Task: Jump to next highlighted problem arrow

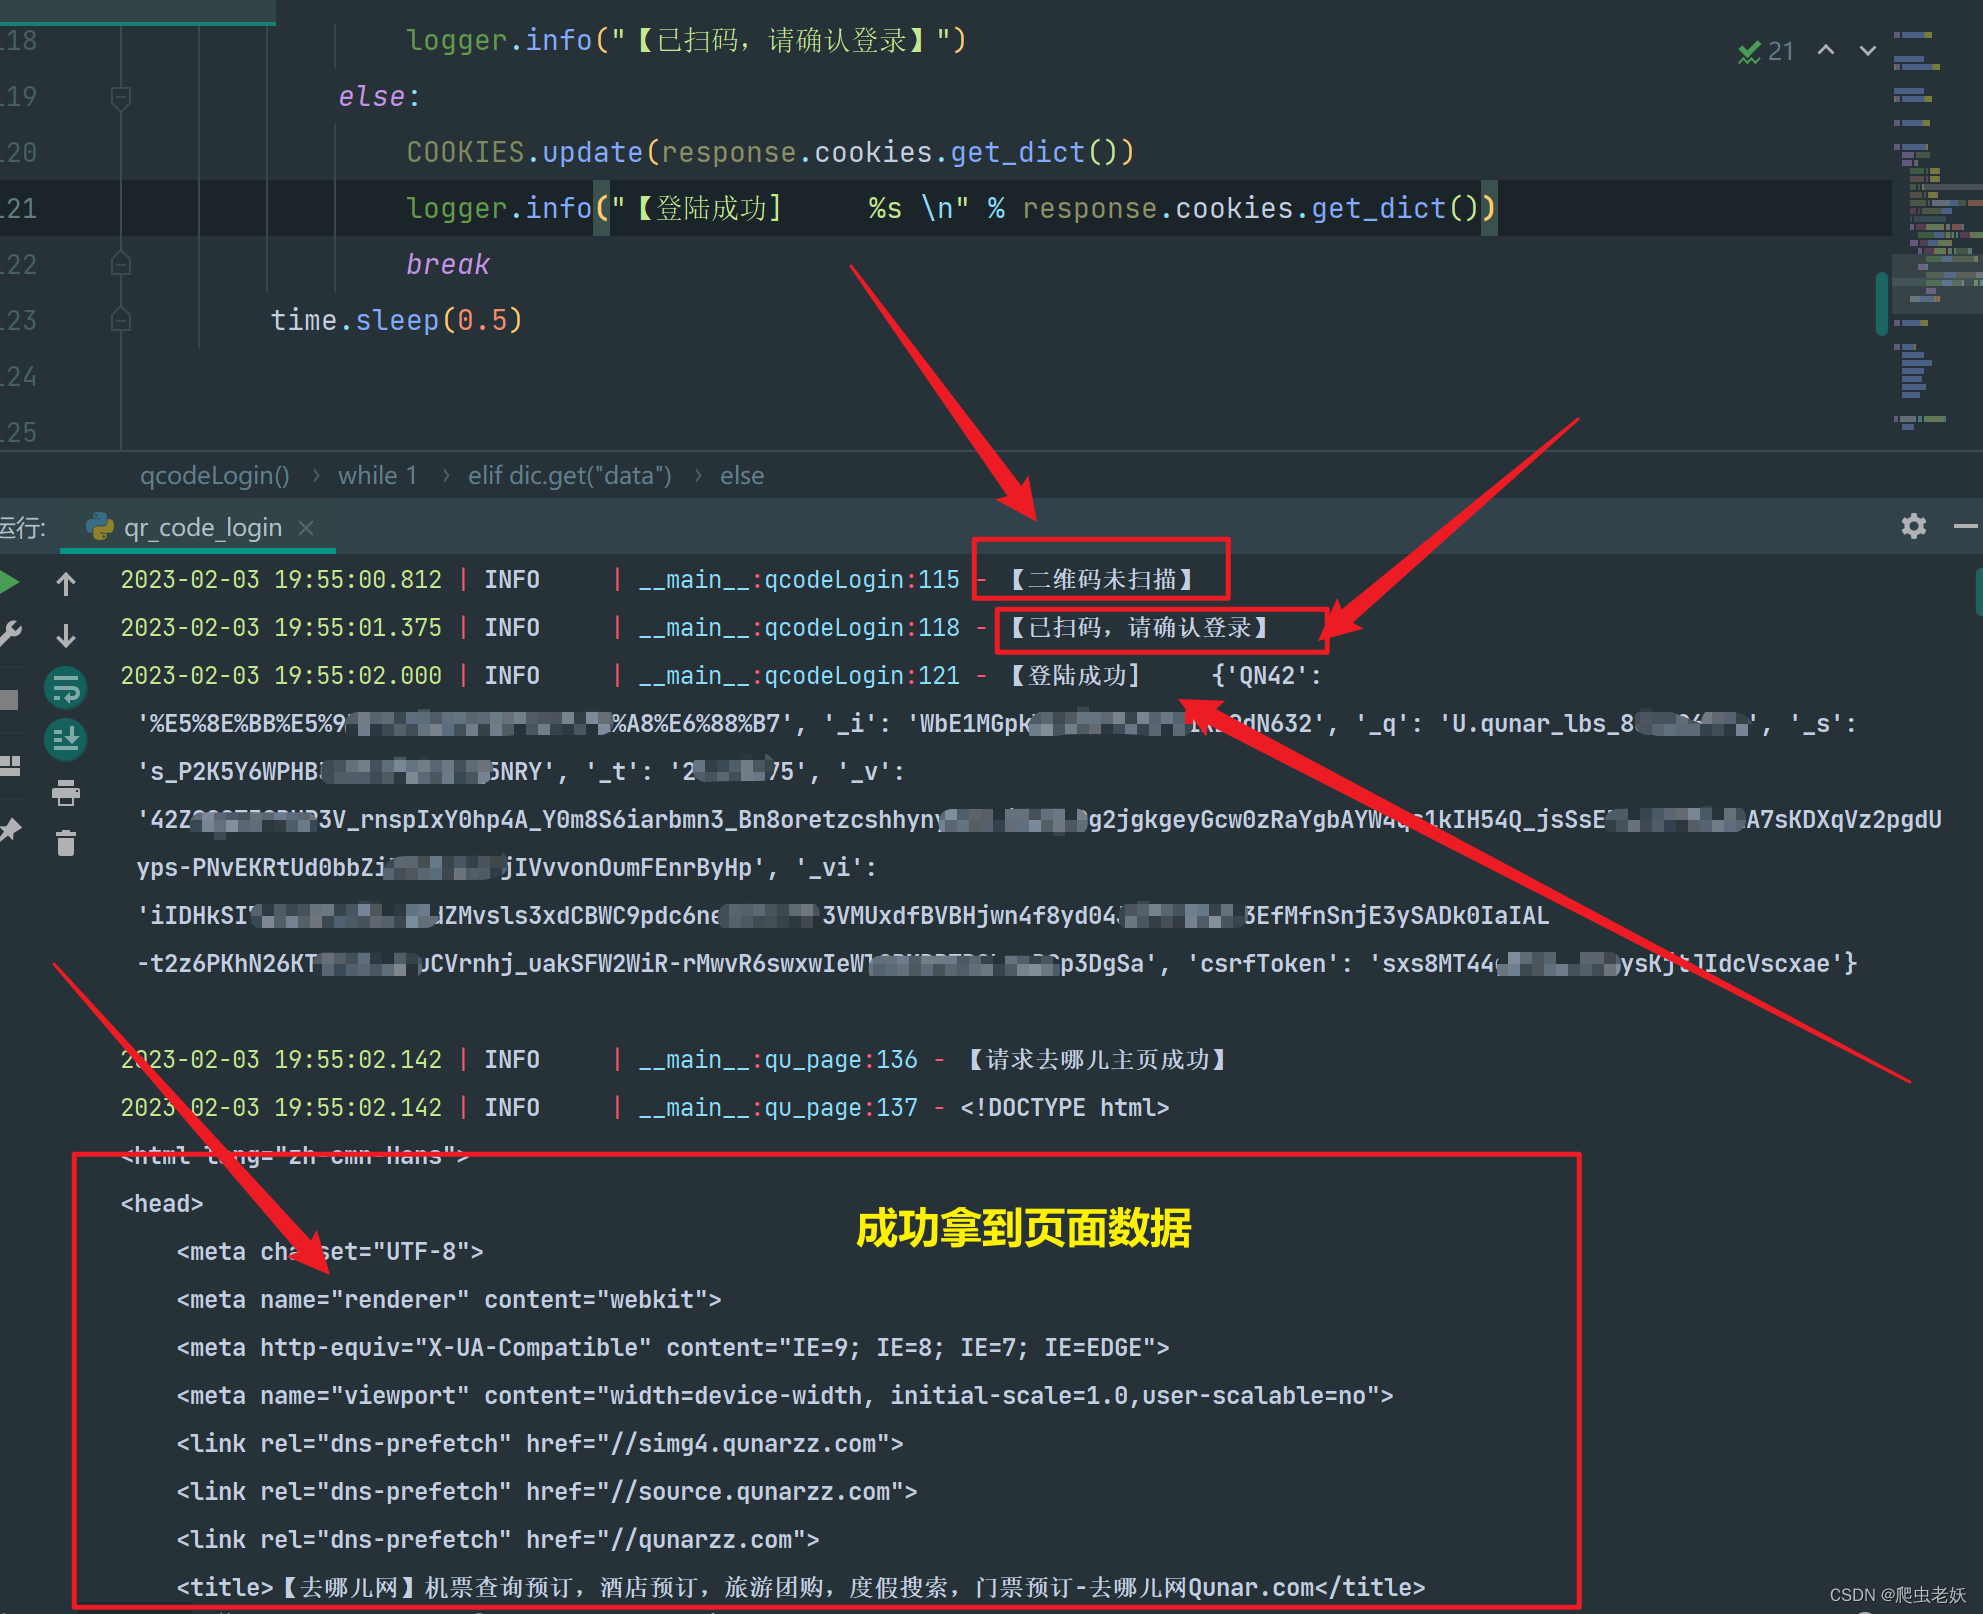Action: [x=1867, y=50]
